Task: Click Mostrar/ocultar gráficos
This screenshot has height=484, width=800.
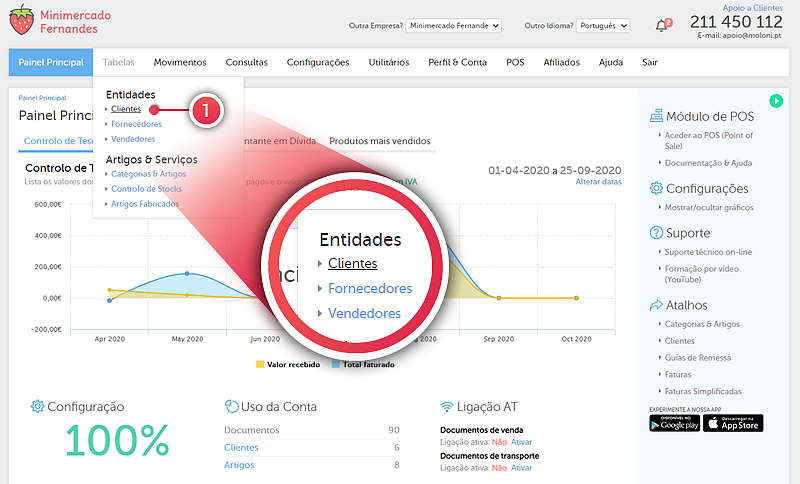Action: (709, 208)
